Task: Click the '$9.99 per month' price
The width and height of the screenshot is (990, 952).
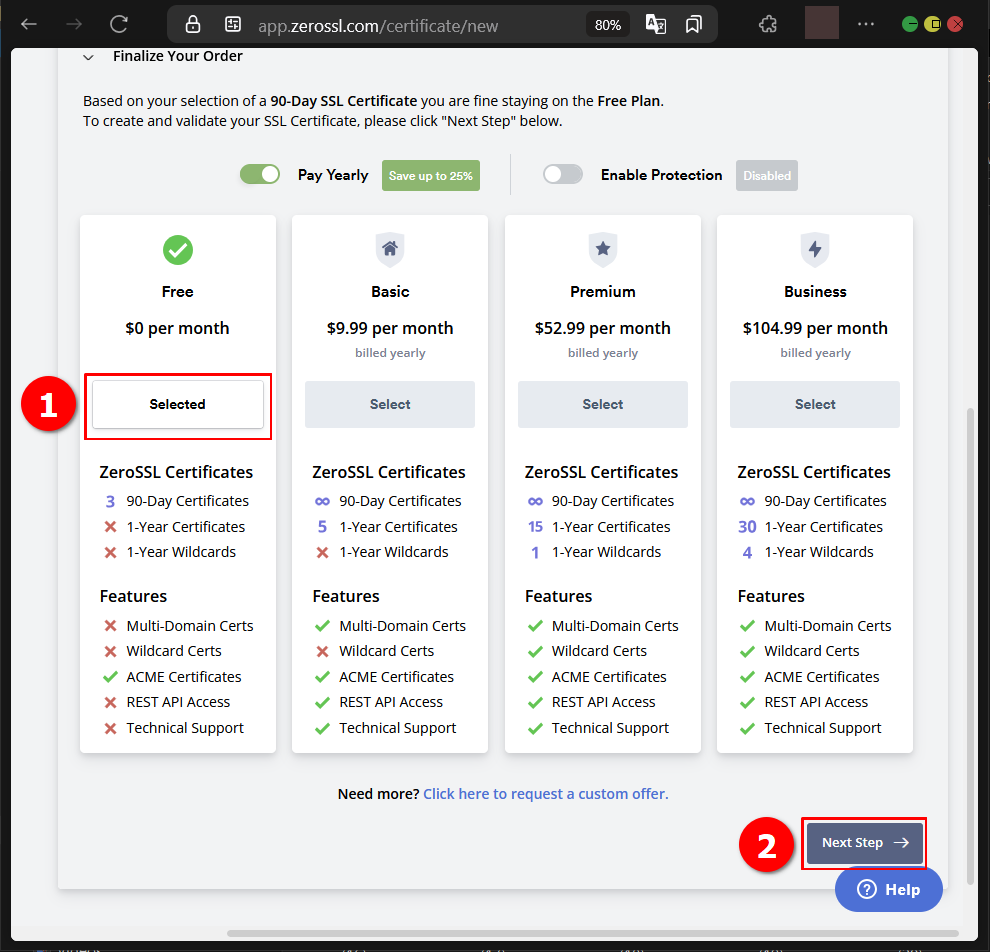Action: (390, 328)
